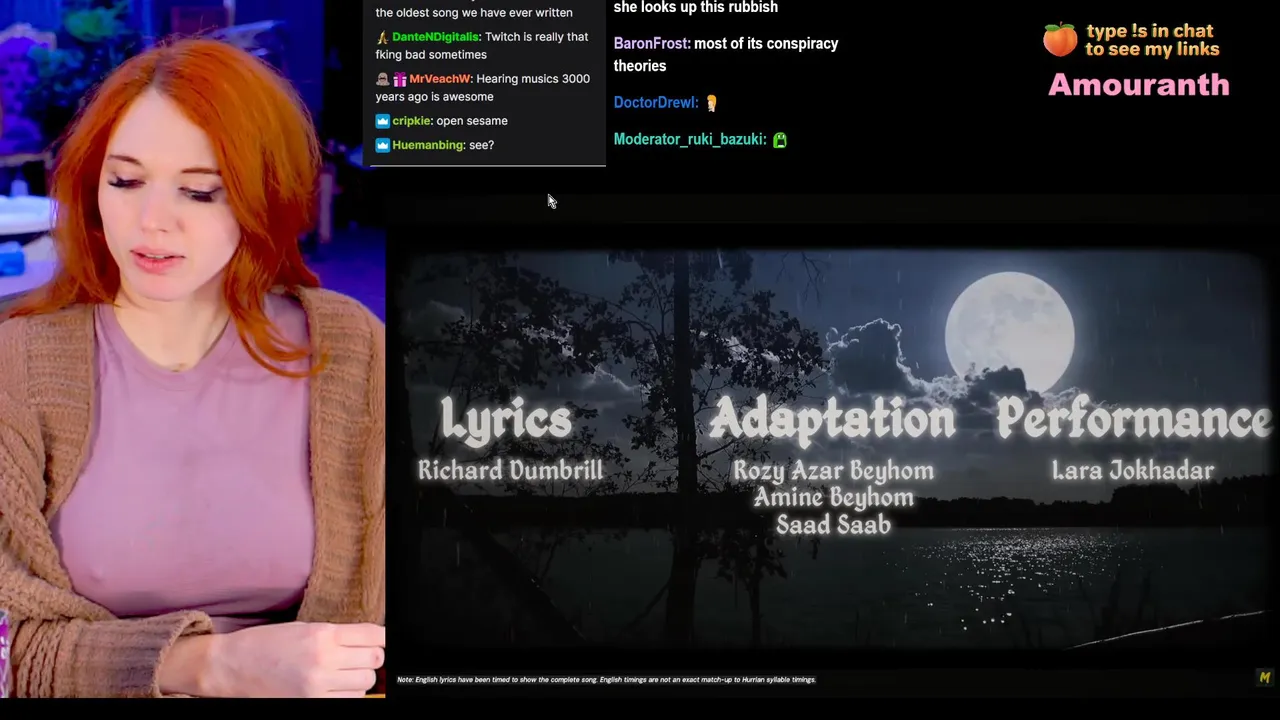Click the English lyrics note under video
Image resolution: width=1280 pixels, height=720 pixels.
point(606,680)
